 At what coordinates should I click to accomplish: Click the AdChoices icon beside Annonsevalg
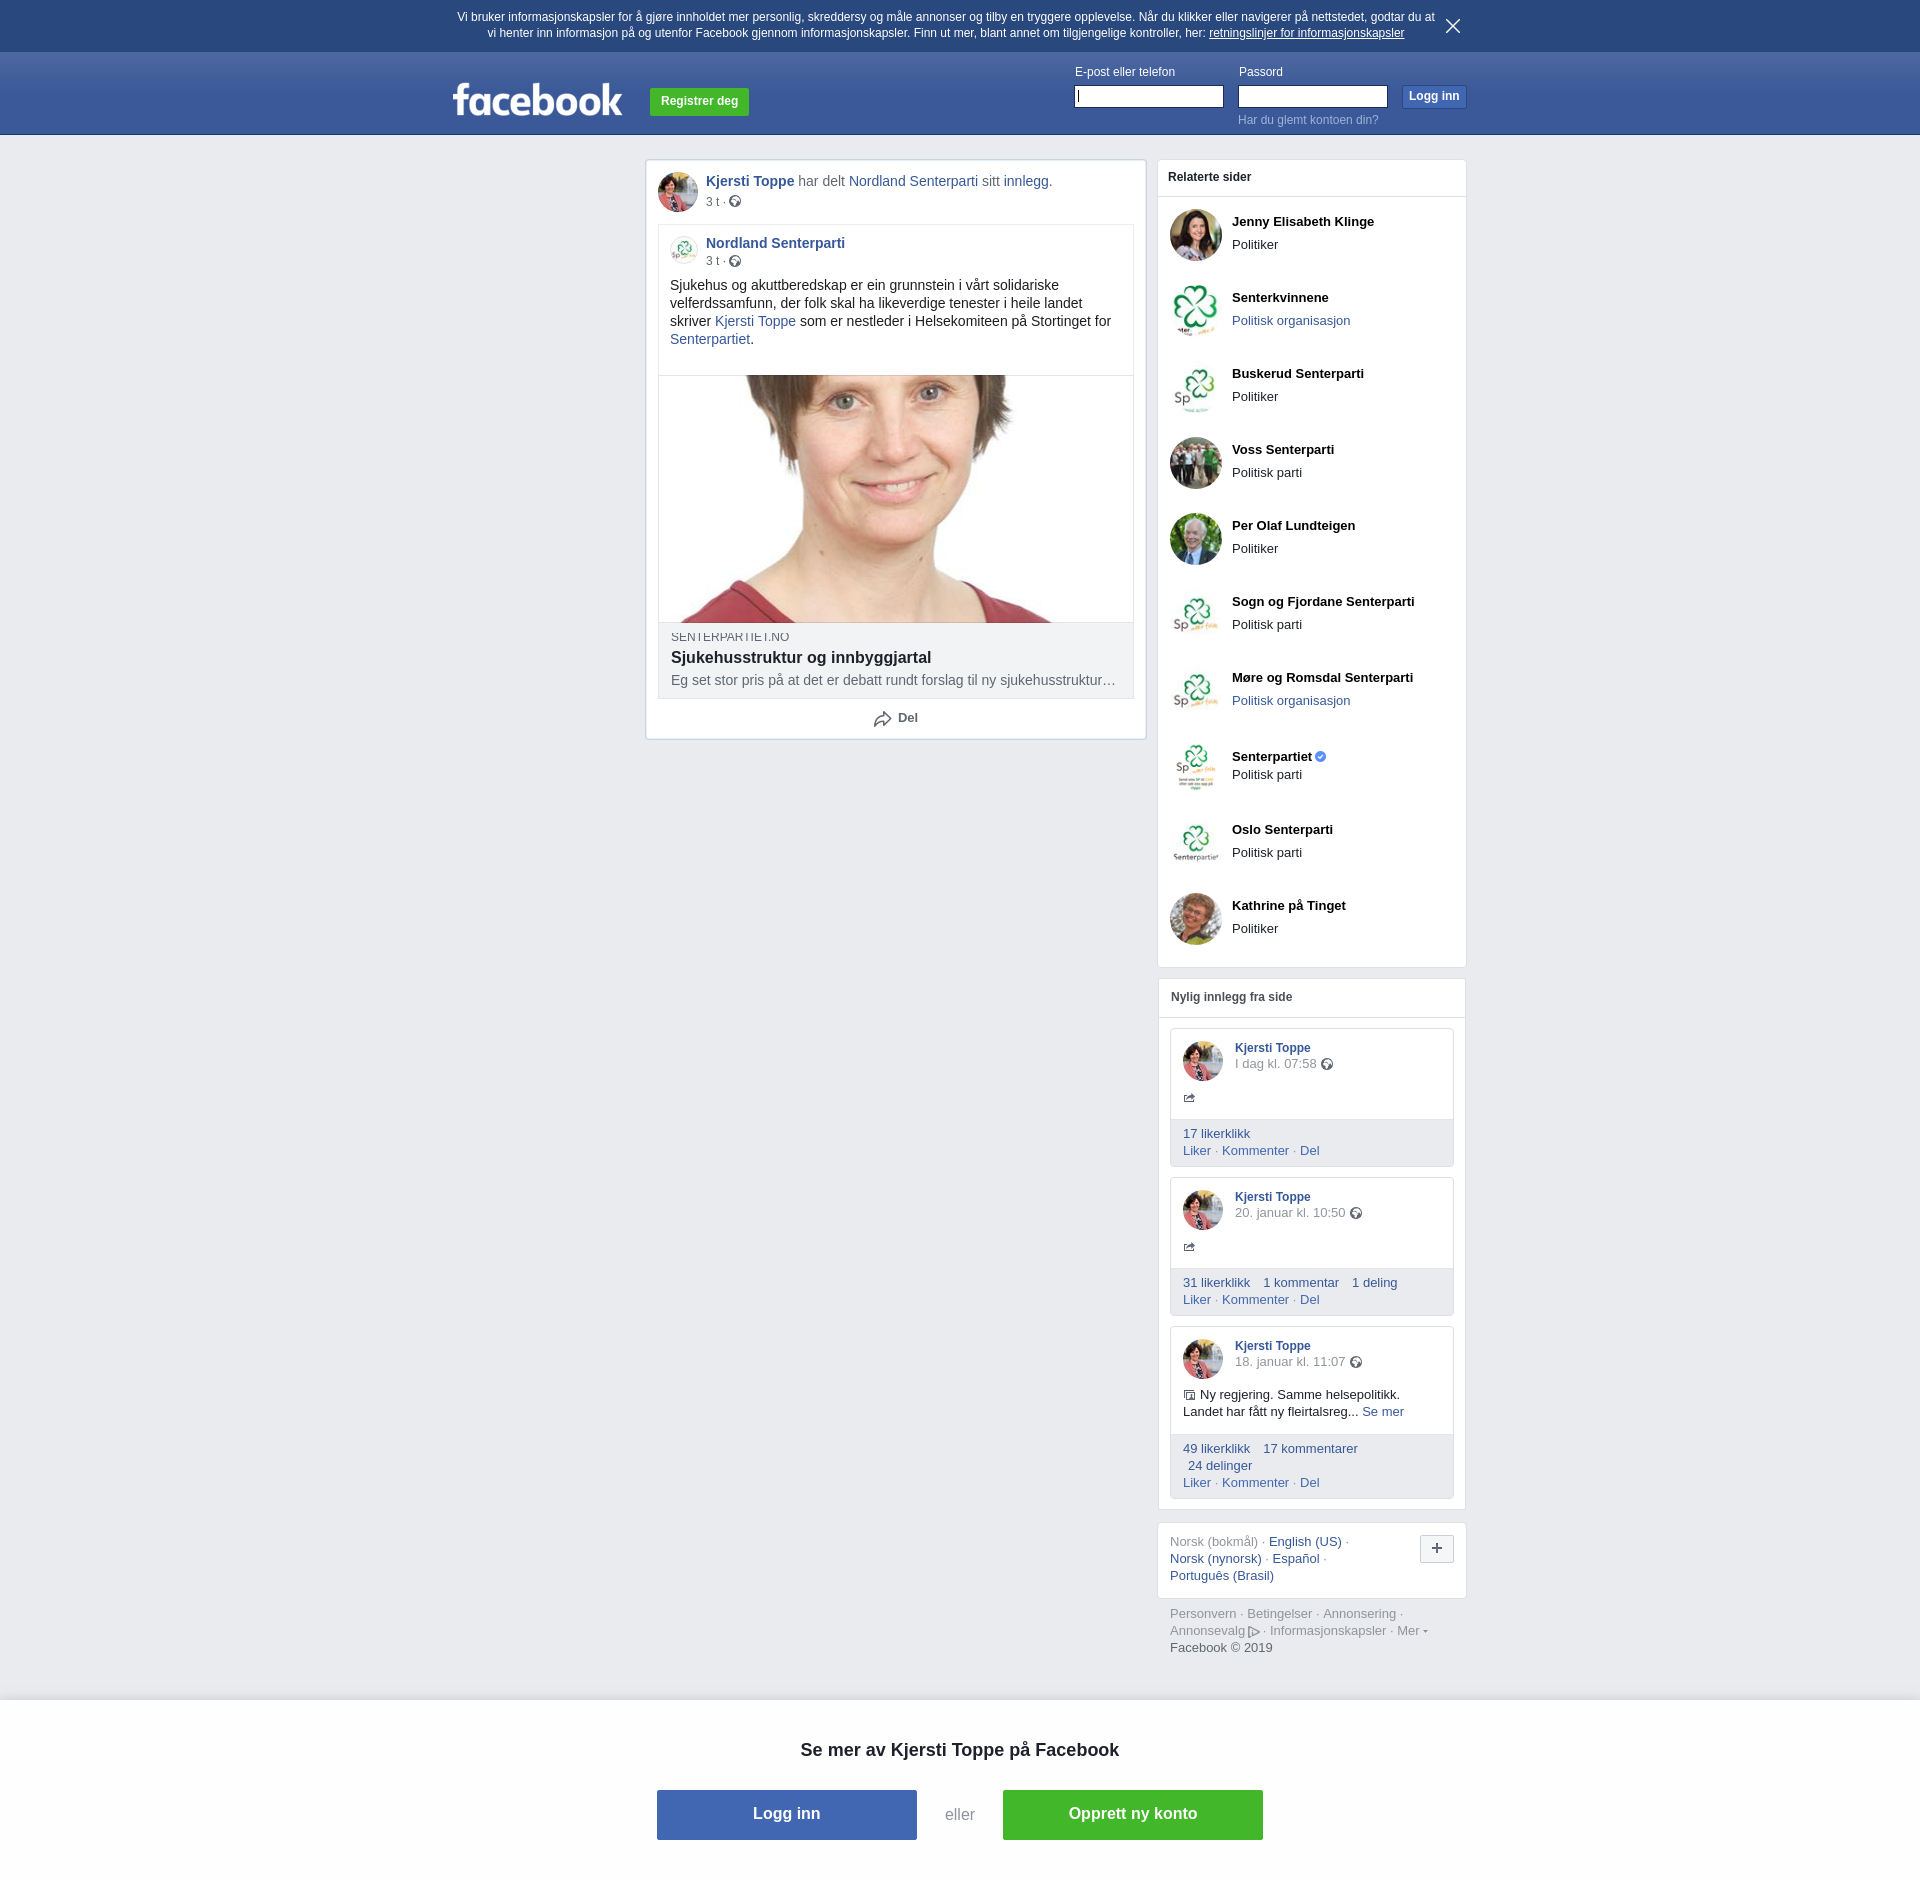coord(1254,1632)
